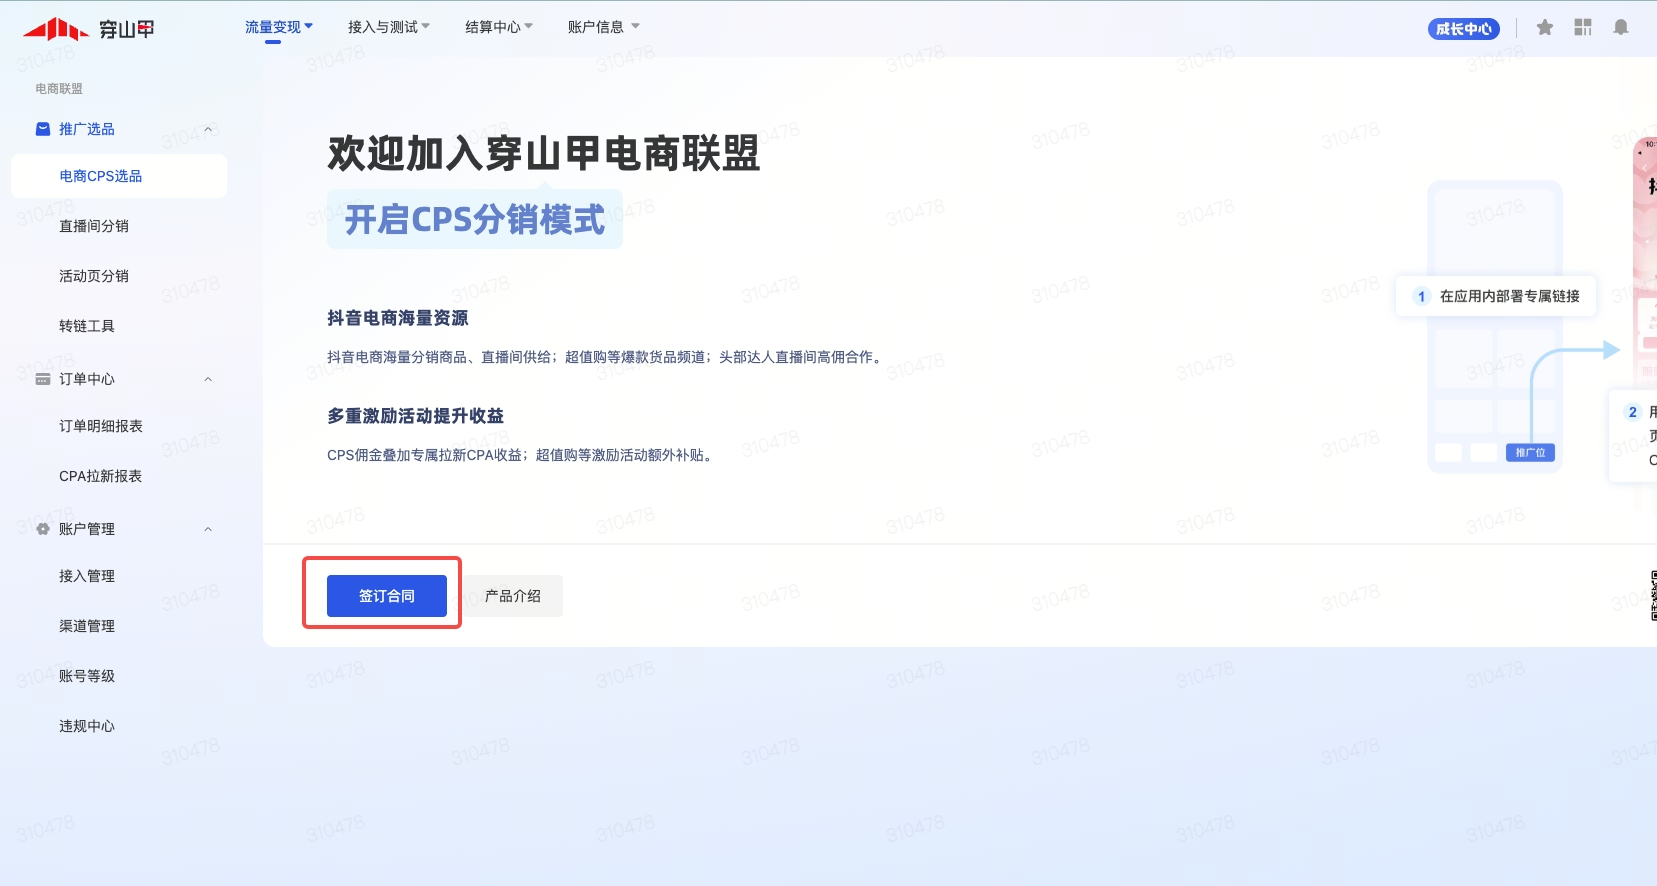Open the 流量变现 dropdown menu
This screenshot has width=1657, height=886.
(279, 27)
